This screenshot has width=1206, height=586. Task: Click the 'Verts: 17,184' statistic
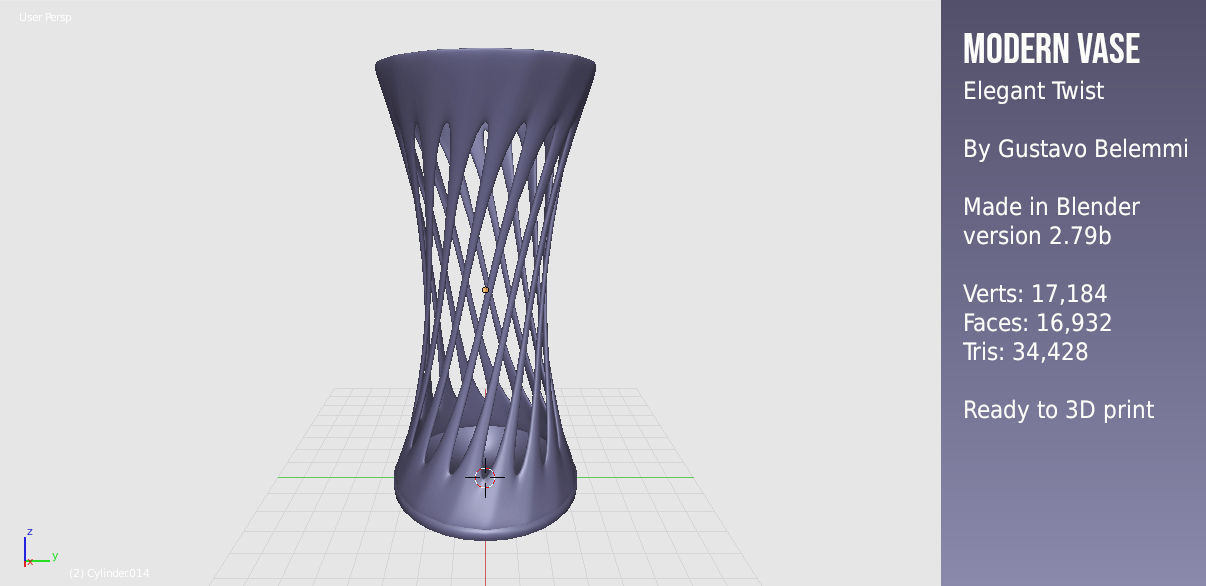(1035, 294)
